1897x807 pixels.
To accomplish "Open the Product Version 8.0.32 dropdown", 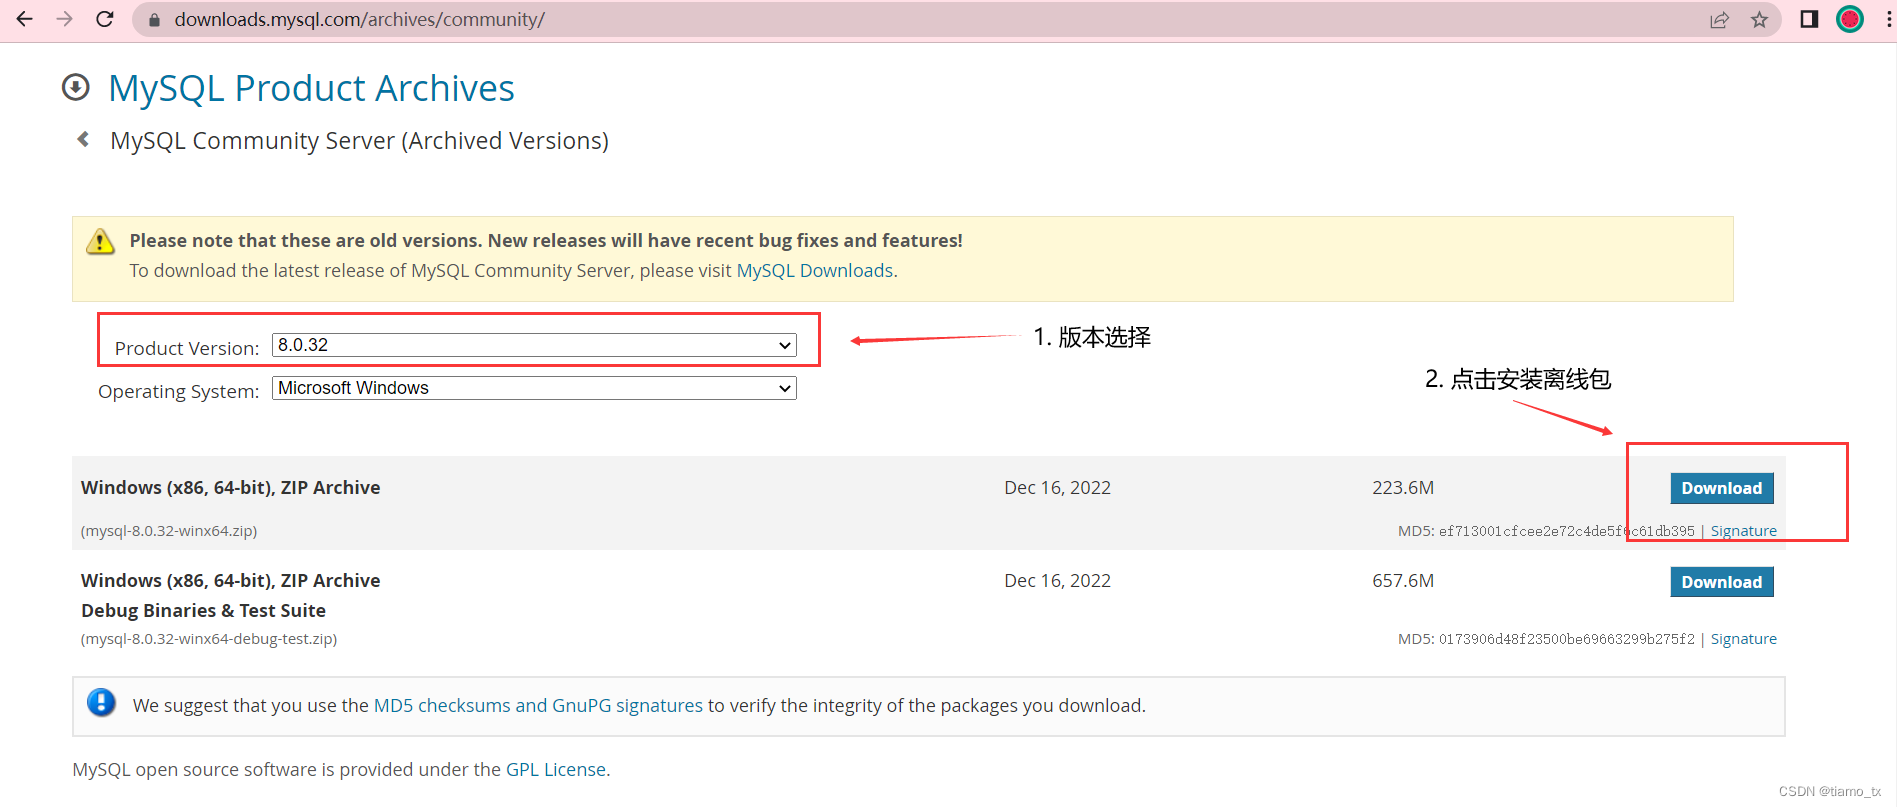I will 534,345.
